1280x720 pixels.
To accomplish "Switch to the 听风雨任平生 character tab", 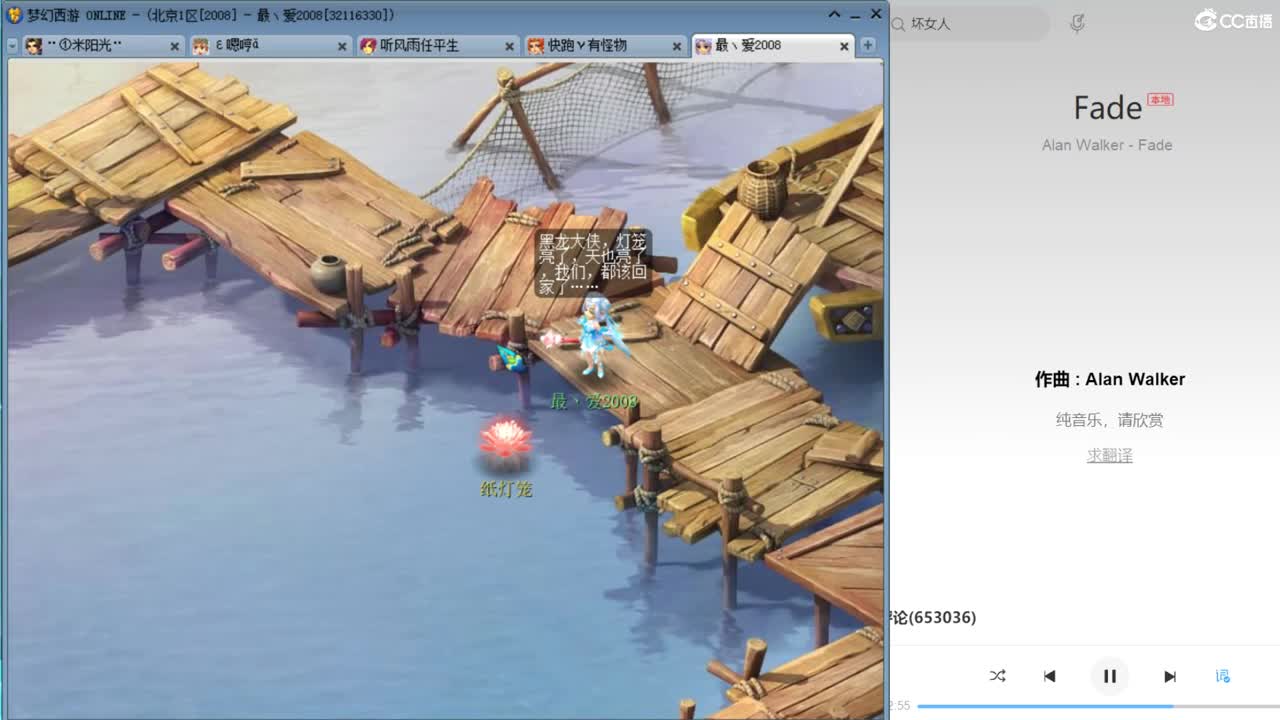I will click(x=438, y=46).
